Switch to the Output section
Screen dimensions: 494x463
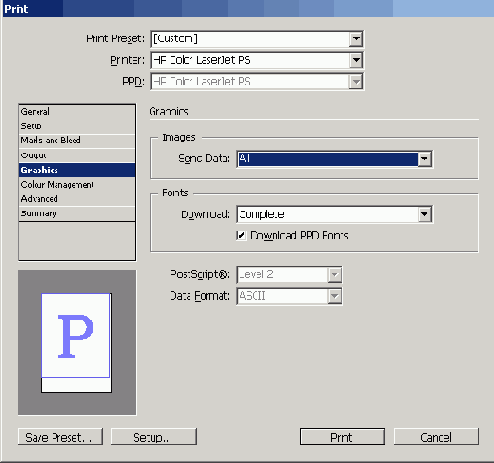[x=77, y=155]
